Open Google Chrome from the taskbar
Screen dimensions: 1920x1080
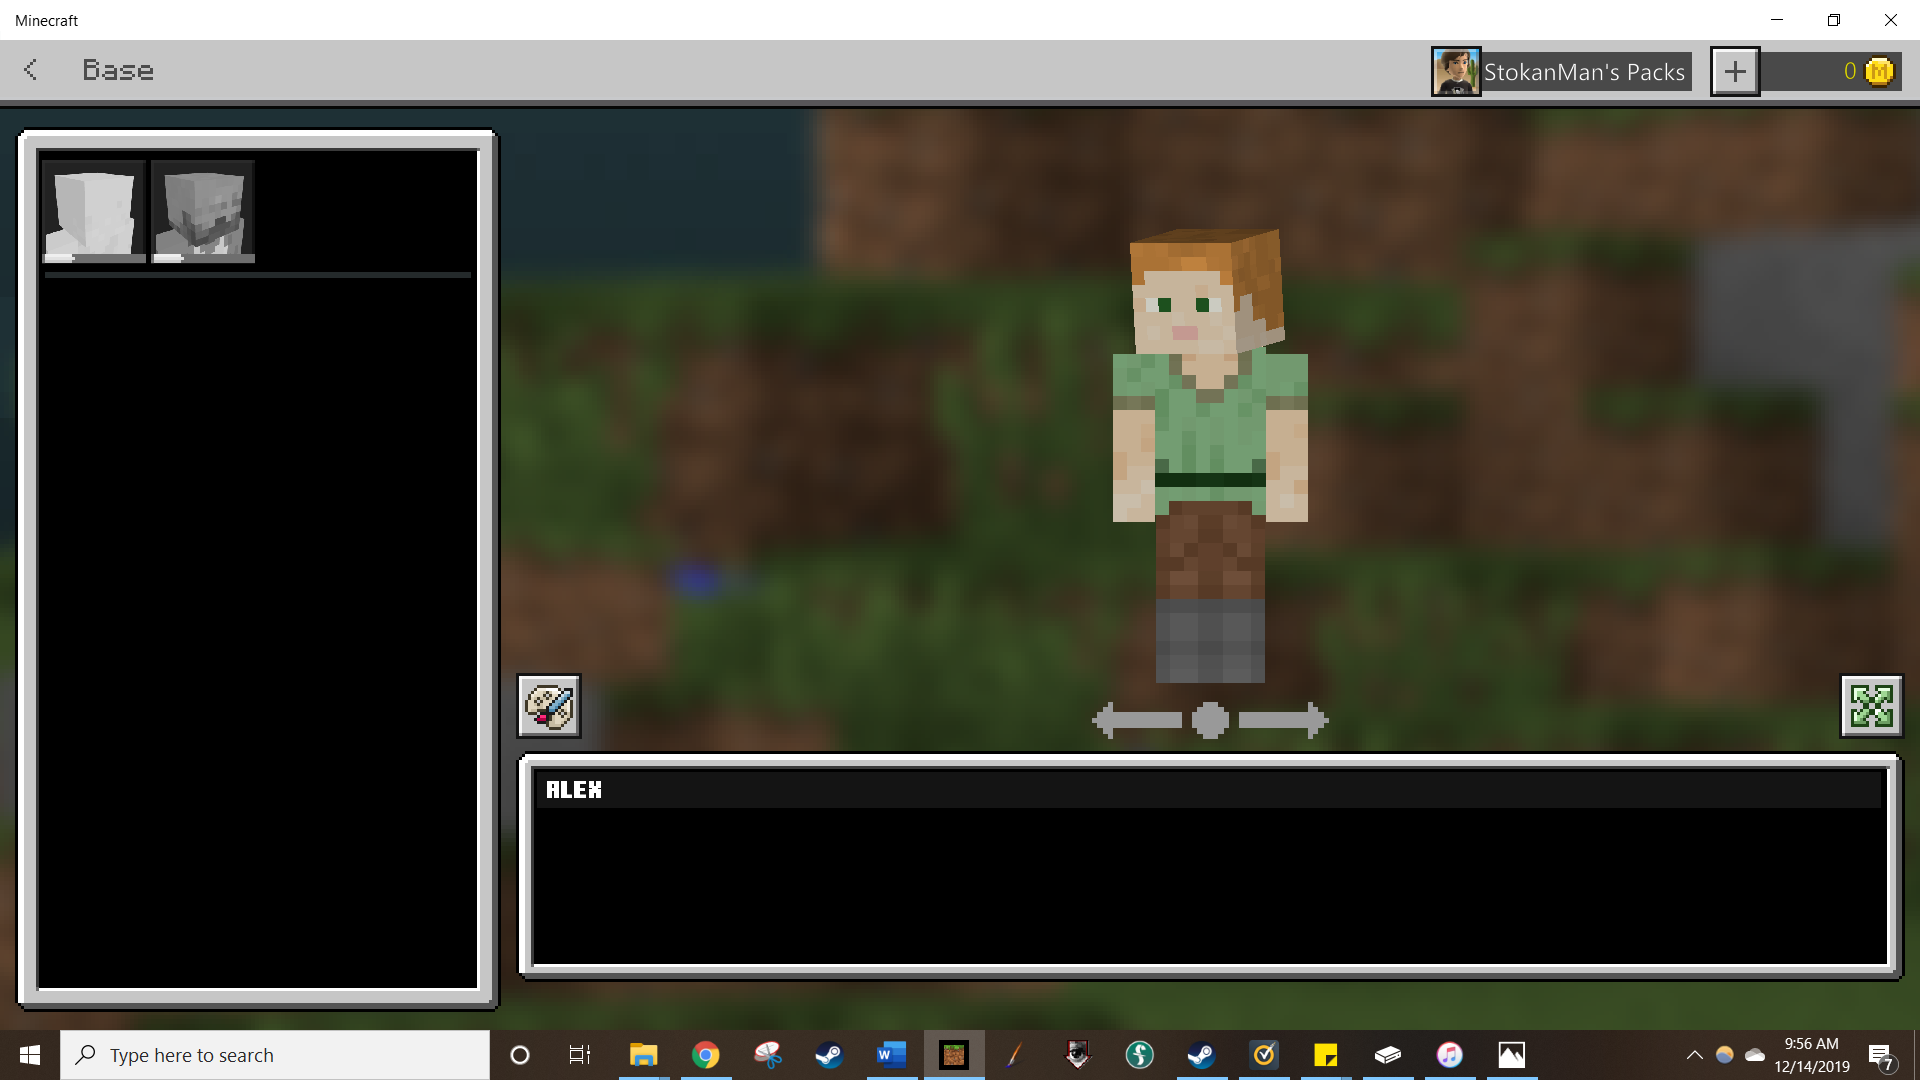706,1055
